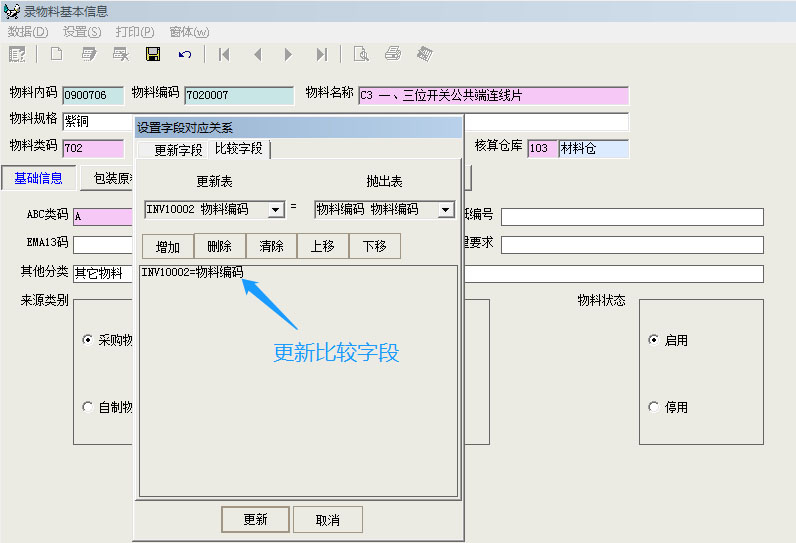Click the 增加 button
Viewport: 796px width, 543px height.
pos(167,246)
